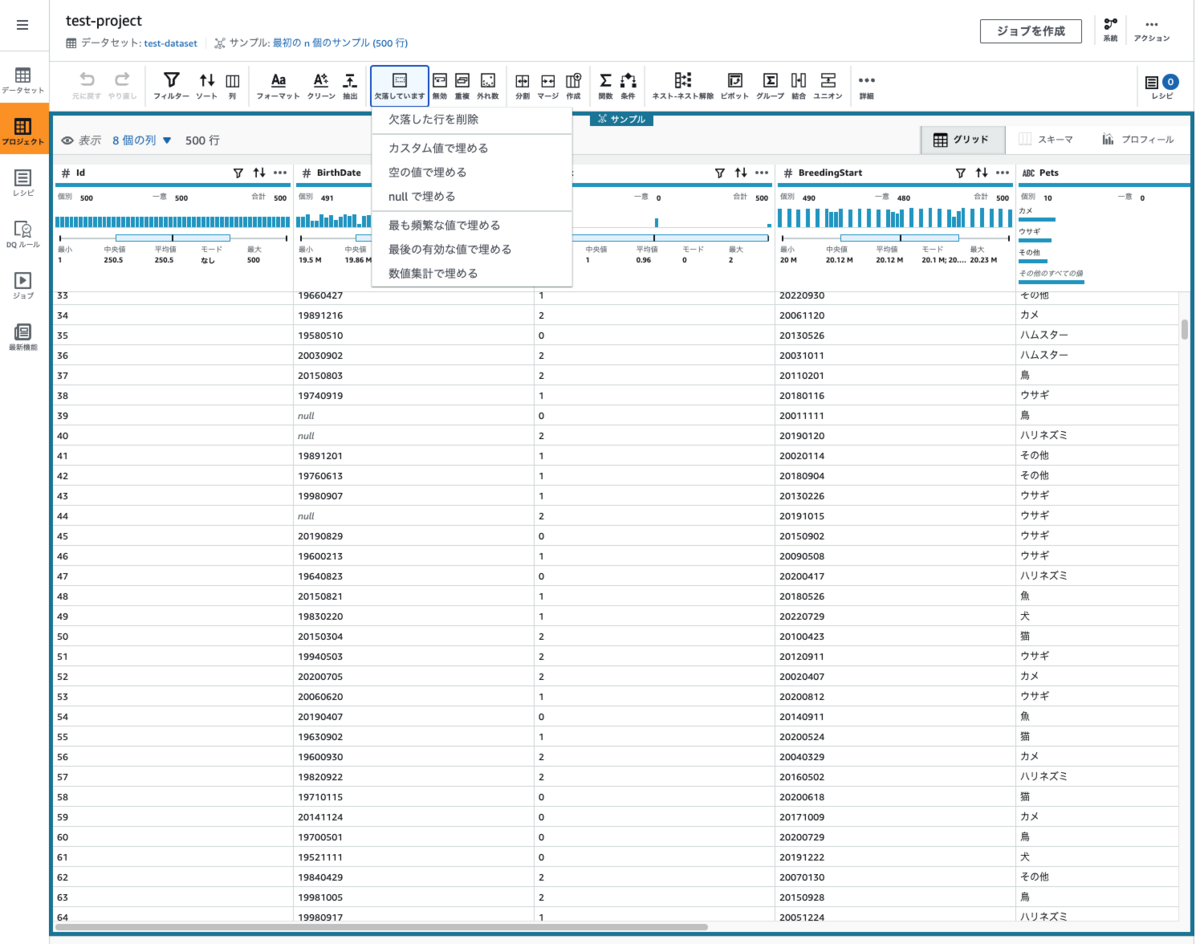The image size is (1200, 944).
Task: Open the 外れ数 outliers tool
Action: click(487, 86)
